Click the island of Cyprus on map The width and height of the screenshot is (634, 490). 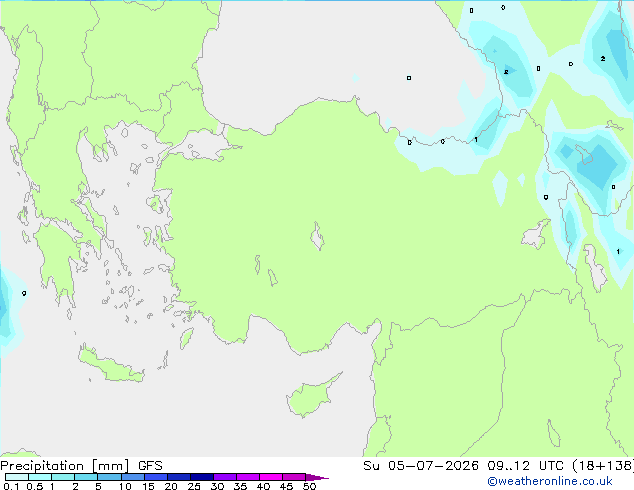pos(309,397)
